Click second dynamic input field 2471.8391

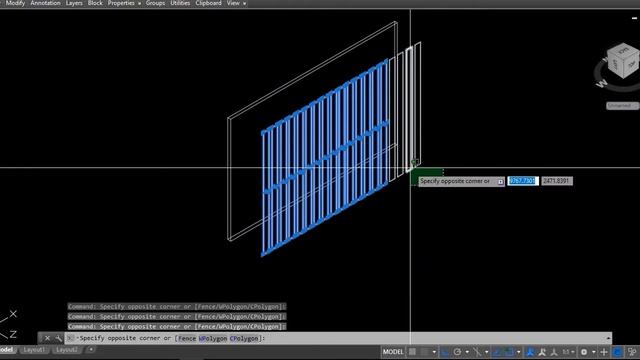[557, 181]
